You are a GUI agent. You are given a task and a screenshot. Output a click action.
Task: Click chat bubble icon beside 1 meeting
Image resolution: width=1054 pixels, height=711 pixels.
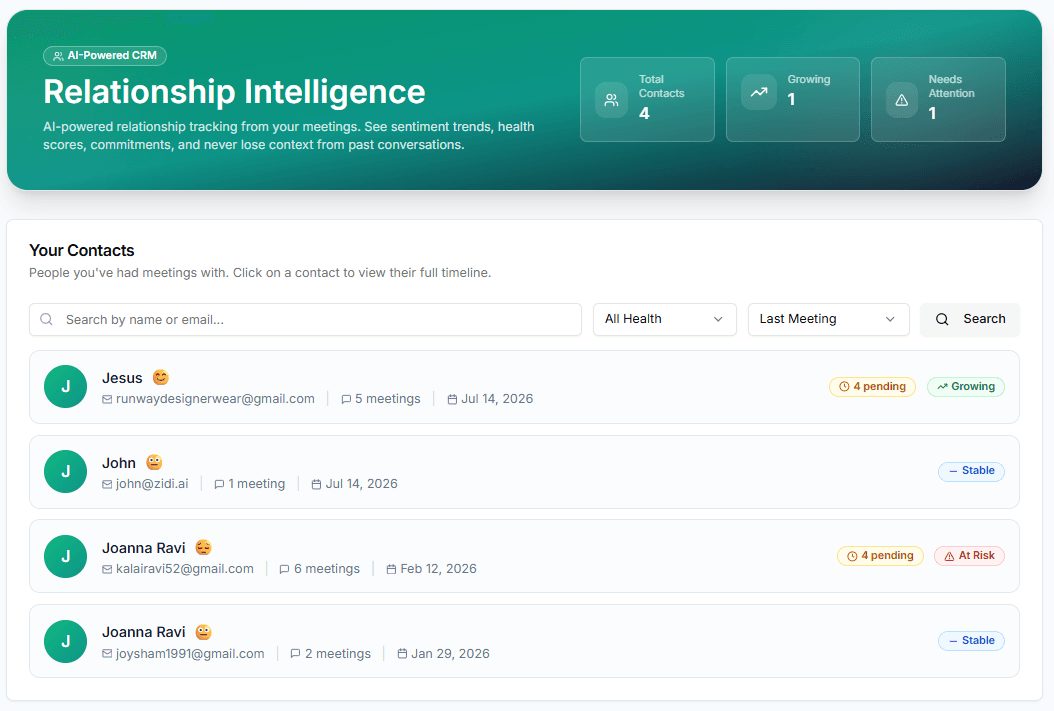pyautogui.click(x=219, y=485)
